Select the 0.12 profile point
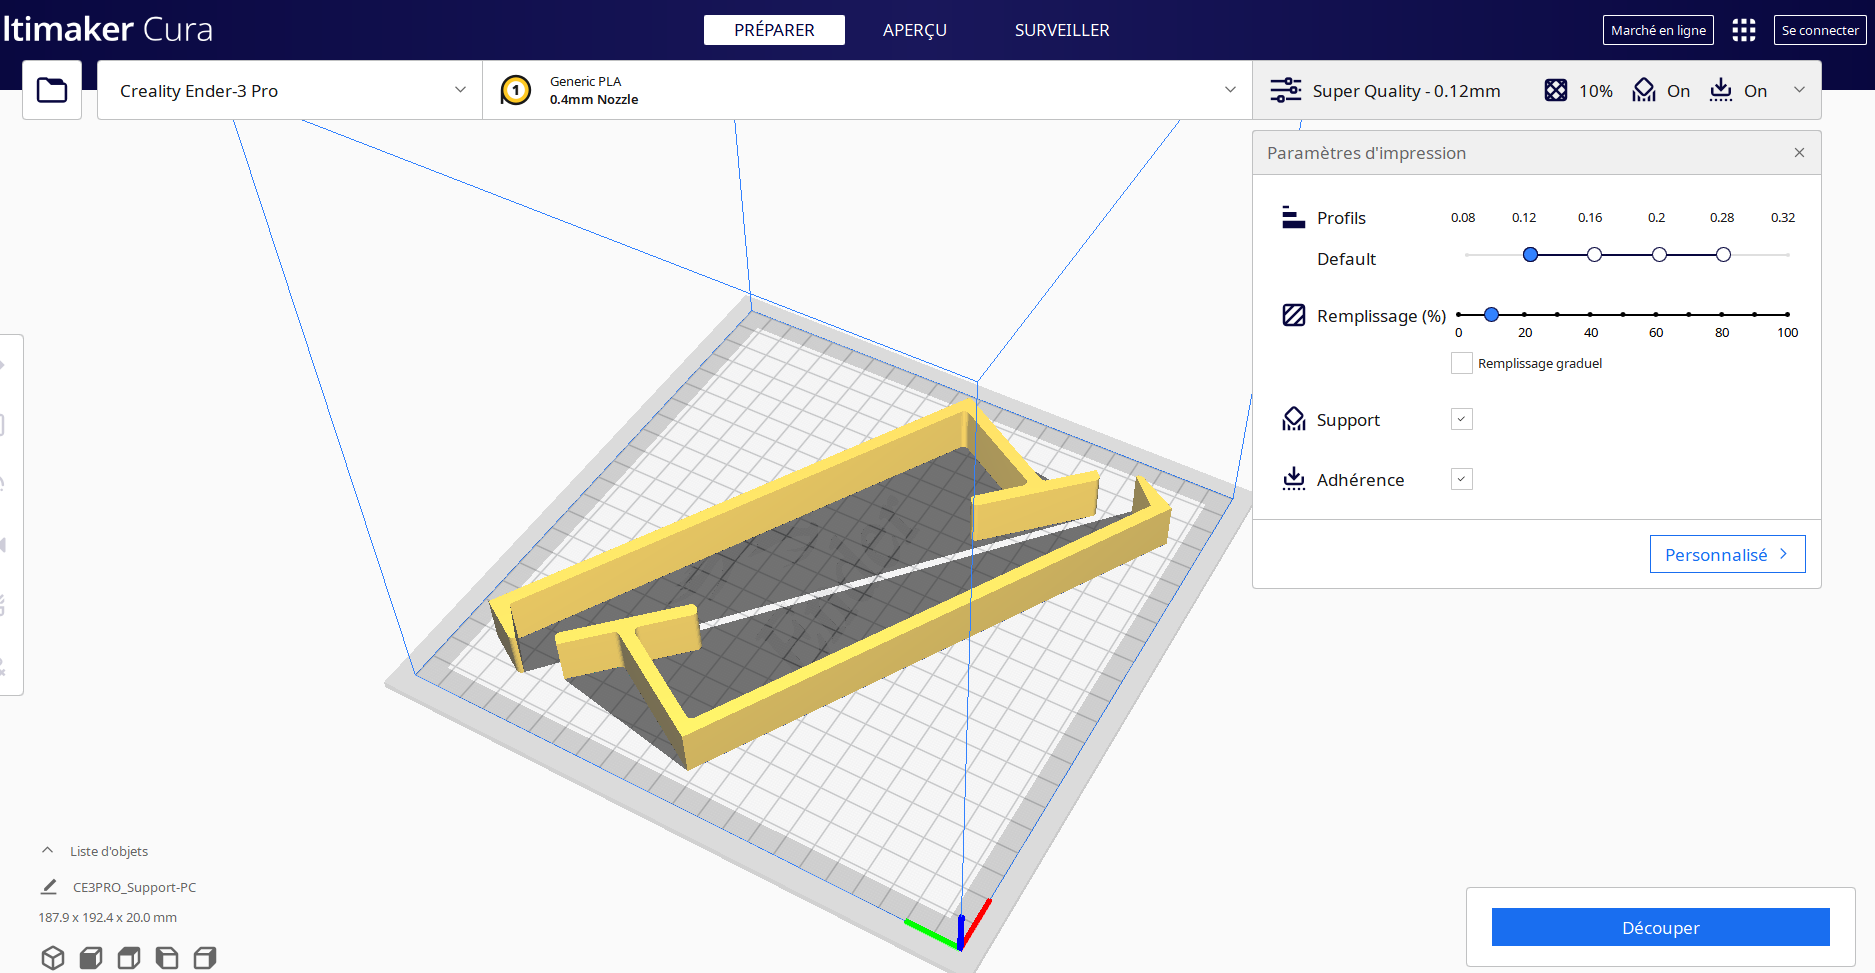The height and width of the screenshot is (973, 1875). coord(1530,255)
